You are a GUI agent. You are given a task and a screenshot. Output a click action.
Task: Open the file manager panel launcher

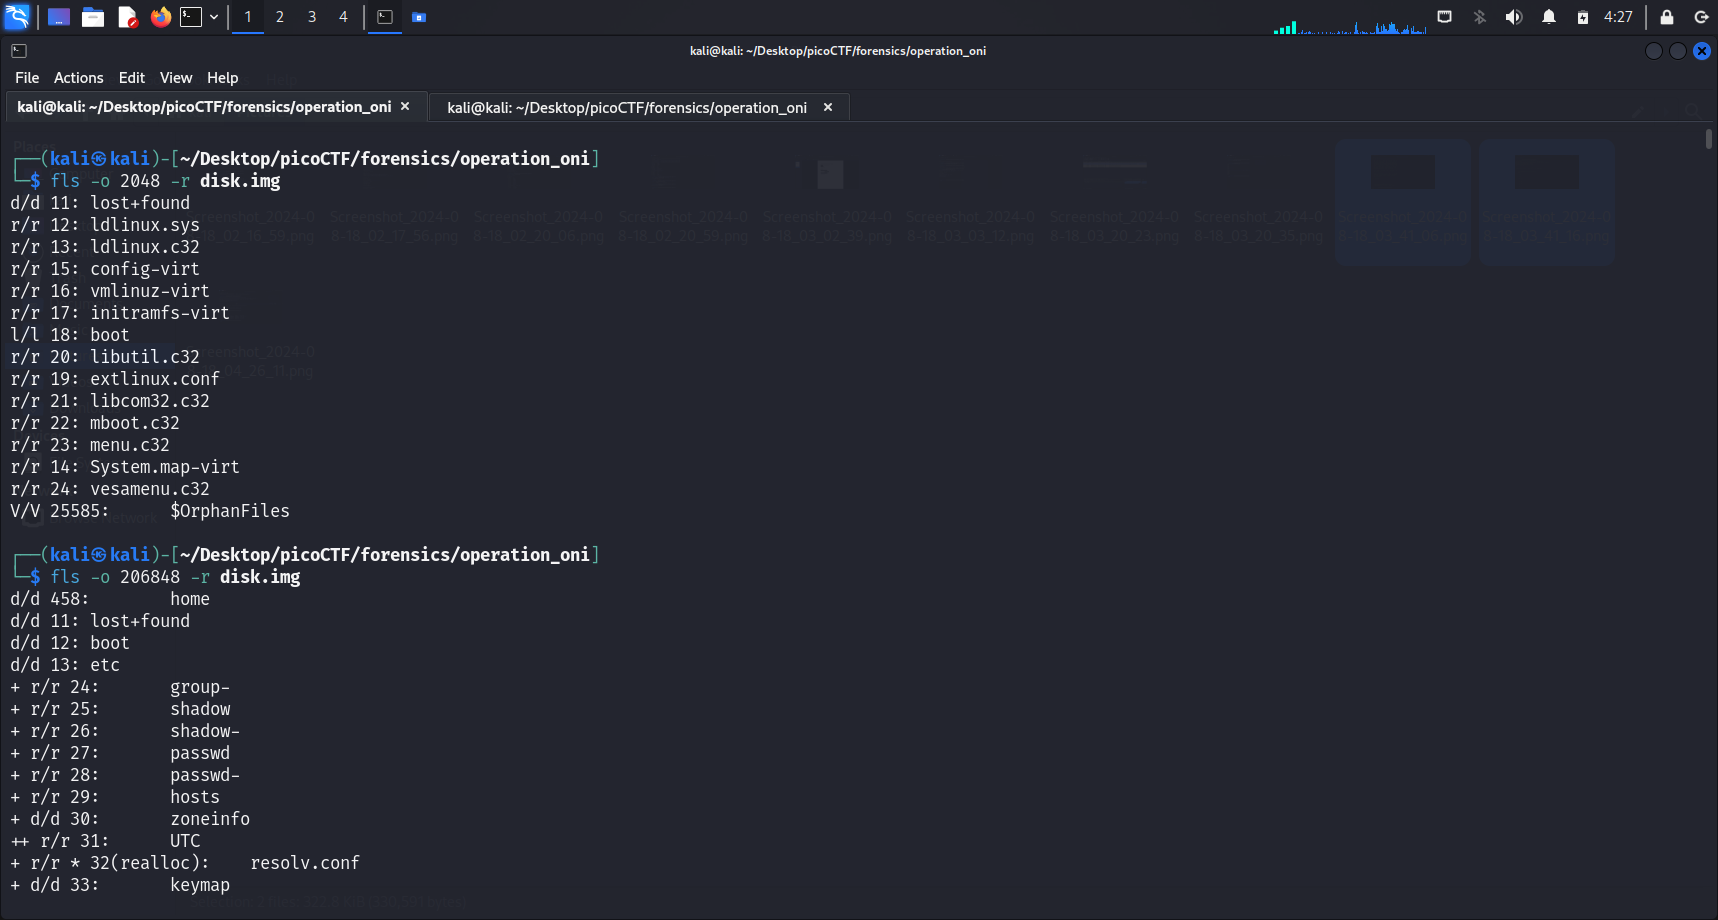pos(93,17)
